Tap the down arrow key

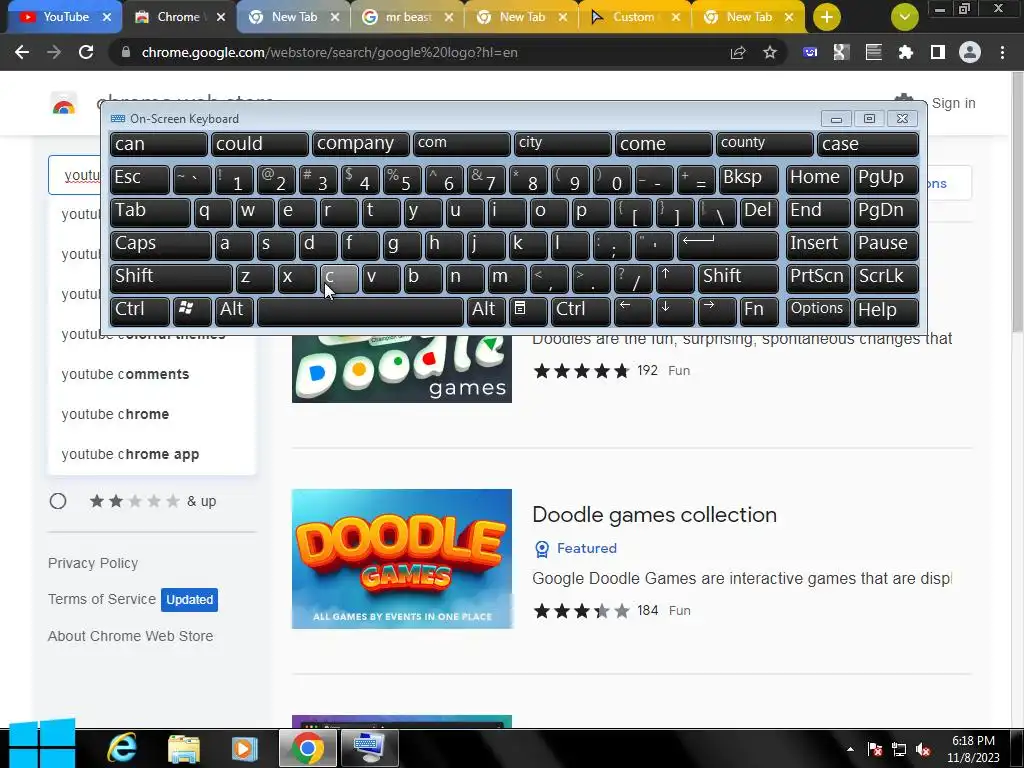675,311
